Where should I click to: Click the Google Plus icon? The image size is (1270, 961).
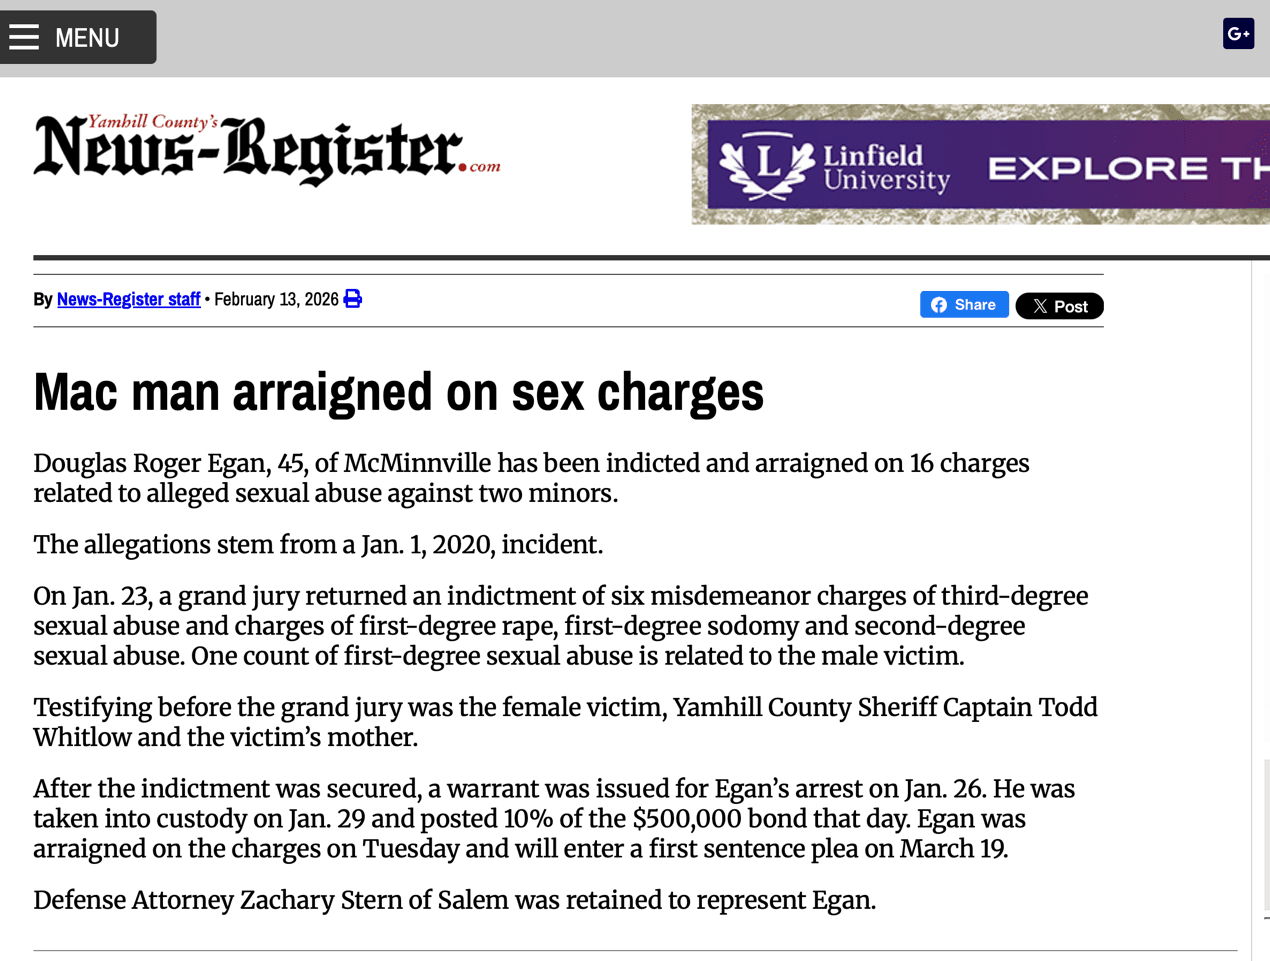point(1238,34)
